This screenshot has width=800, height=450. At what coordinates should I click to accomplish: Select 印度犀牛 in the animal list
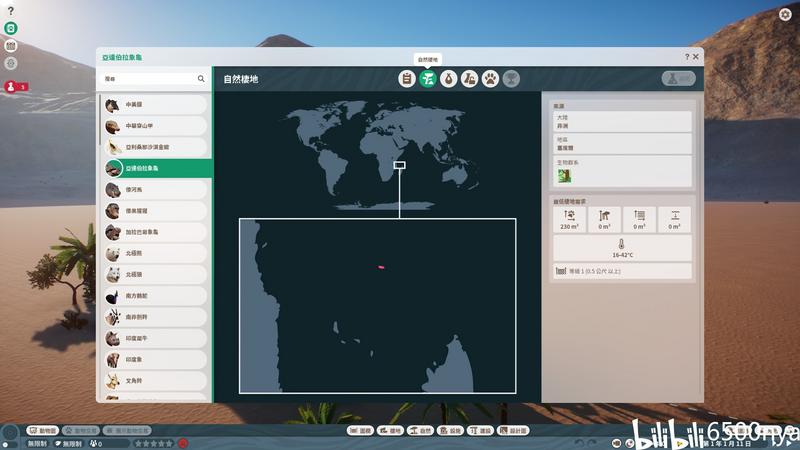click(x=156, y=338)
